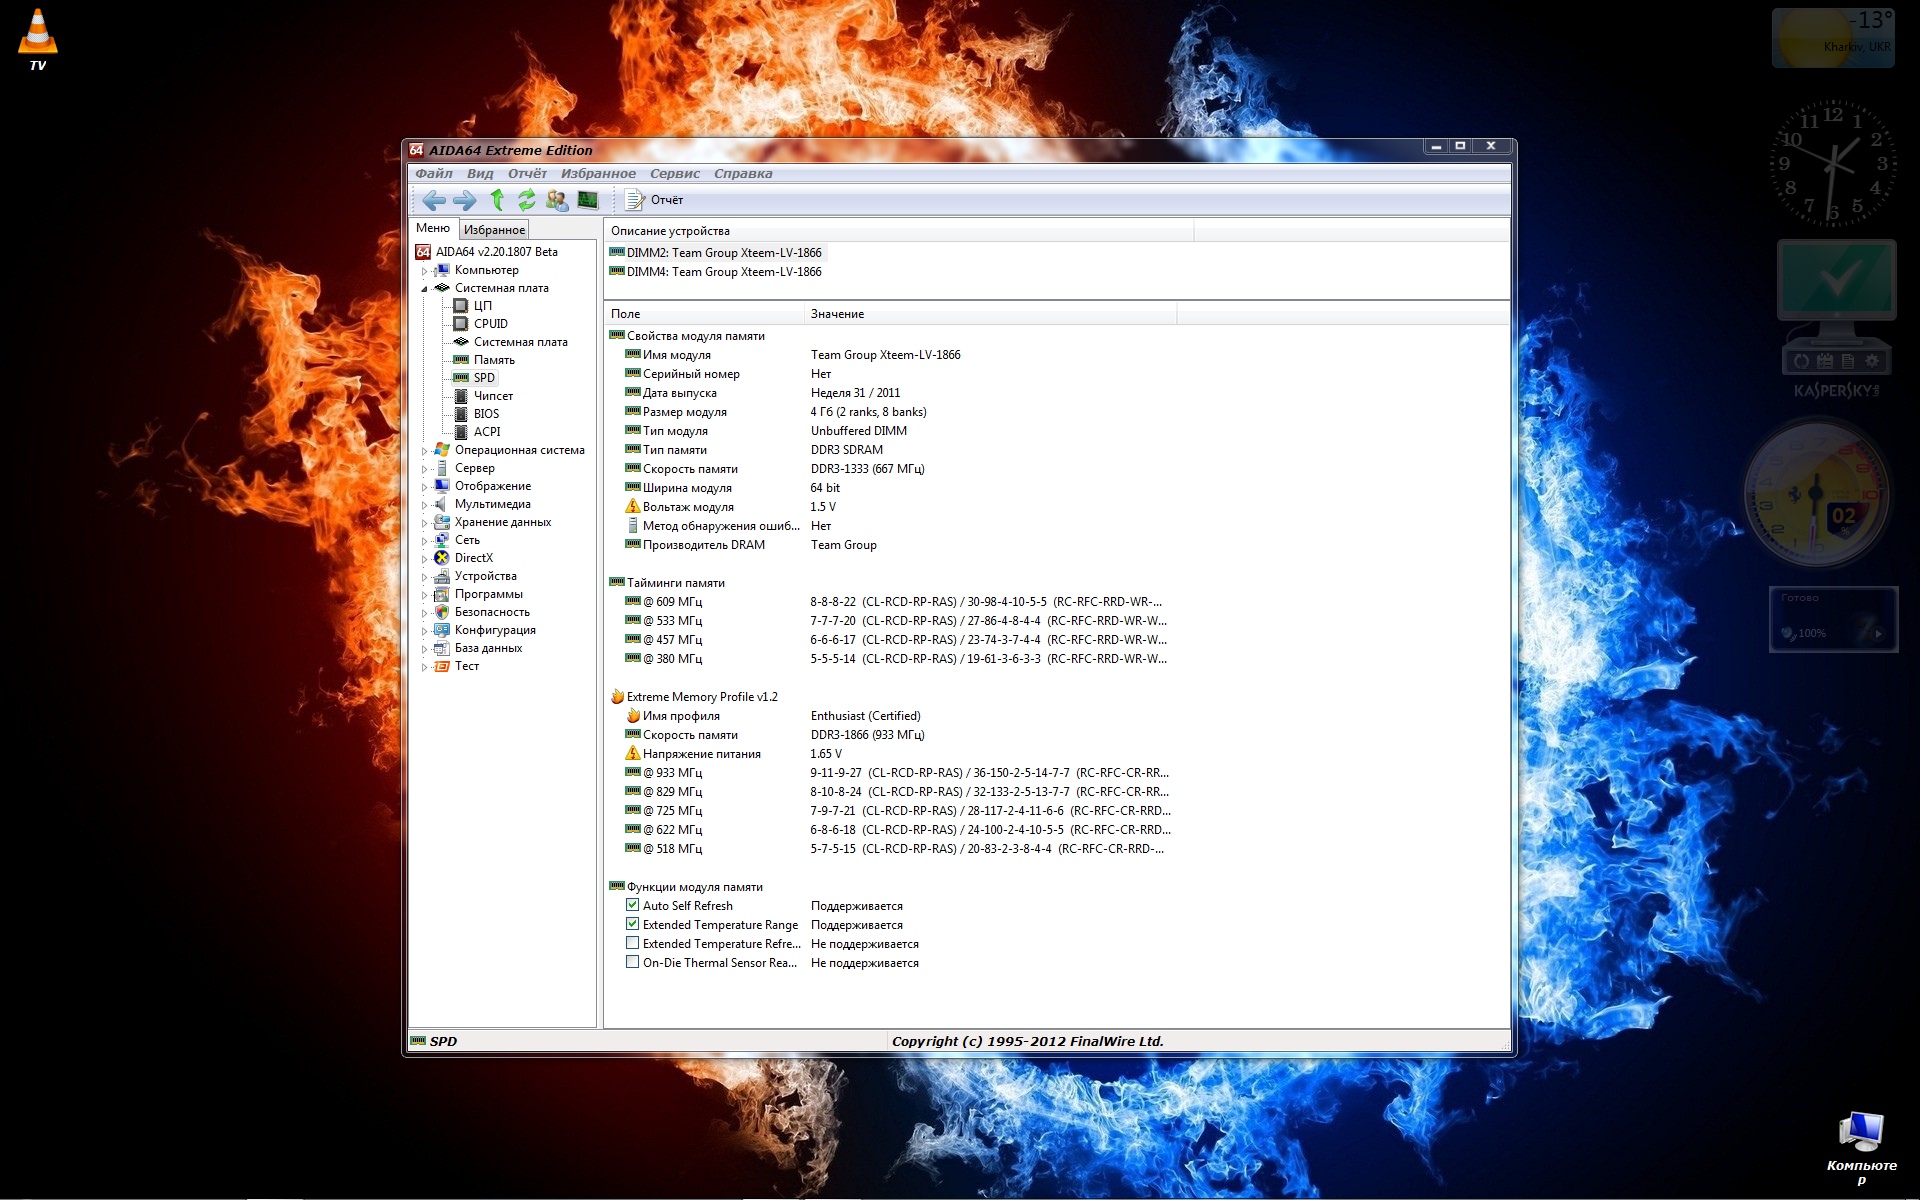Image resolution: width=1920 pixels, height=1200 pixels.
Task: Select the CPUID icon in the tree
Action: (461, 324)
